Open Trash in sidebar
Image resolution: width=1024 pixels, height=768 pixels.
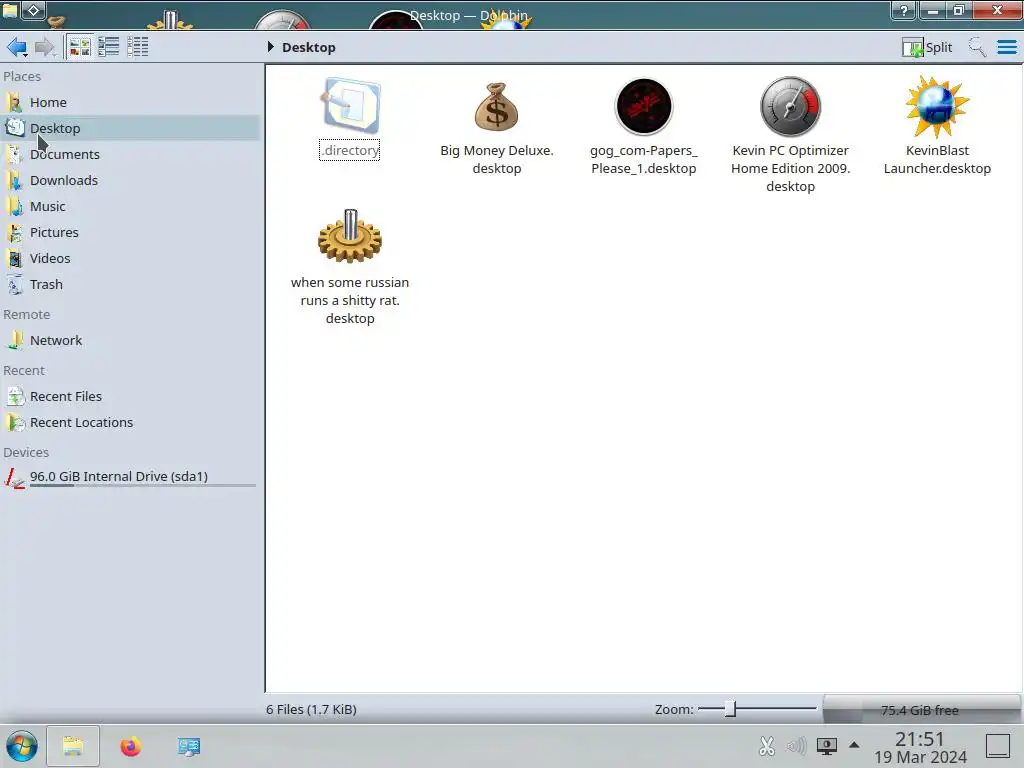click(131, 285)
